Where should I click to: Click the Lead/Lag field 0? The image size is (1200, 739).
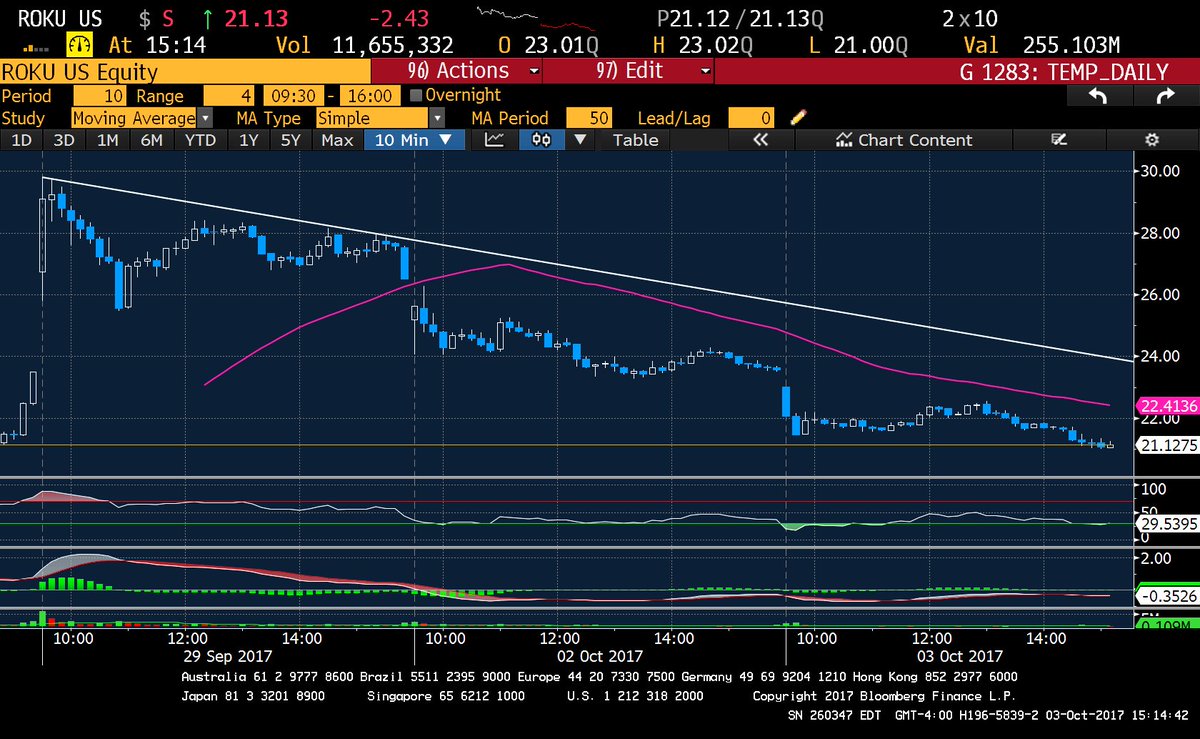click(752, 118)
